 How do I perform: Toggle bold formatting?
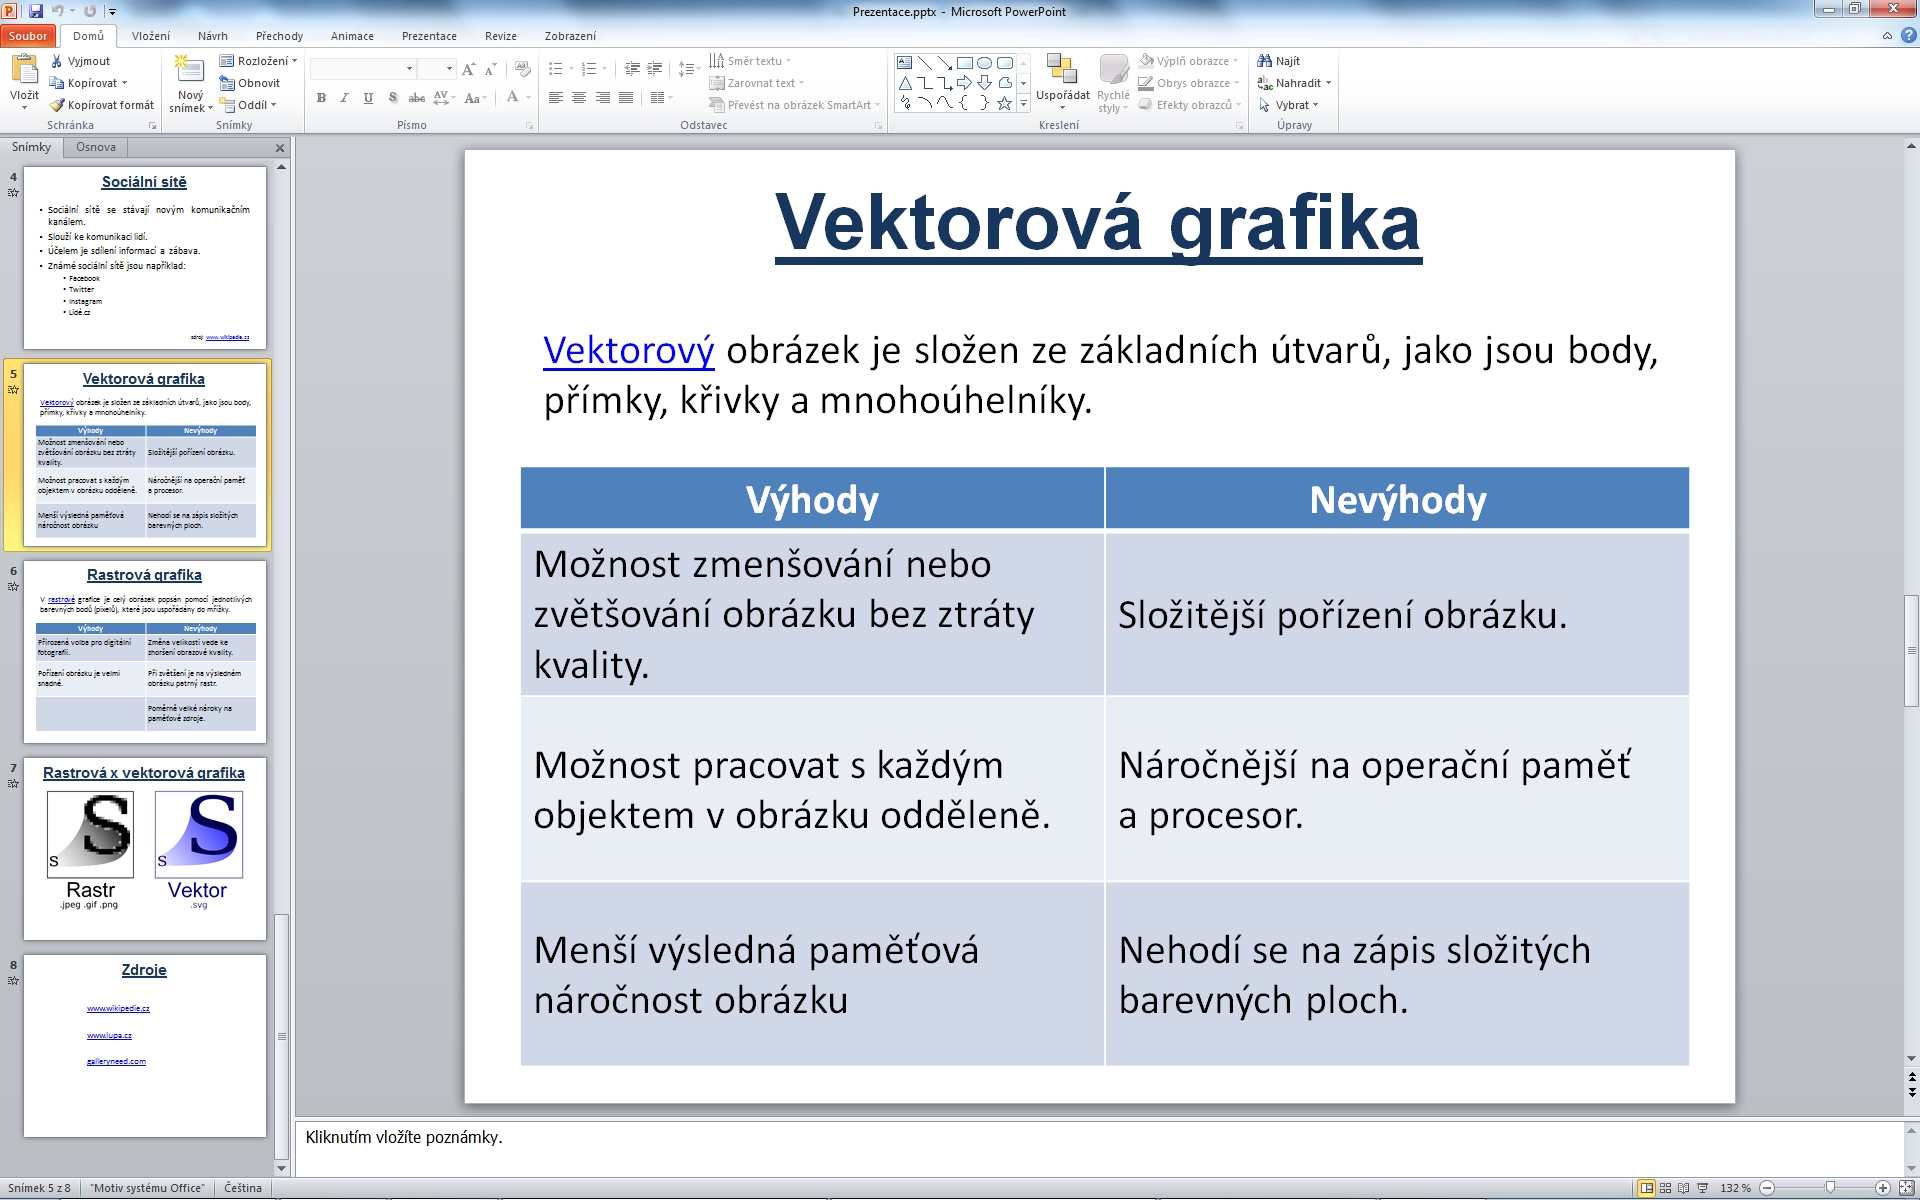(321, 98)
